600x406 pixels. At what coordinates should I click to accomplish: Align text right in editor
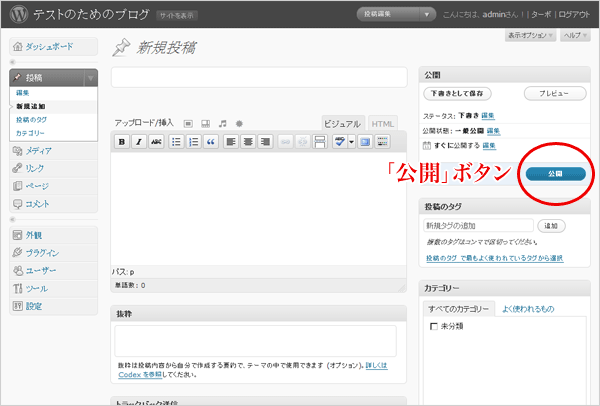tap(265, 142)
